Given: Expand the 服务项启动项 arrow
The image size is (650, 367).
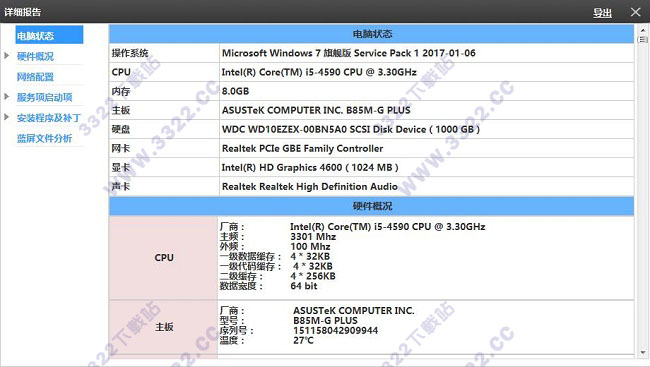Looking at the screenshot, I should pyautogui.click(x=7, y=97).
